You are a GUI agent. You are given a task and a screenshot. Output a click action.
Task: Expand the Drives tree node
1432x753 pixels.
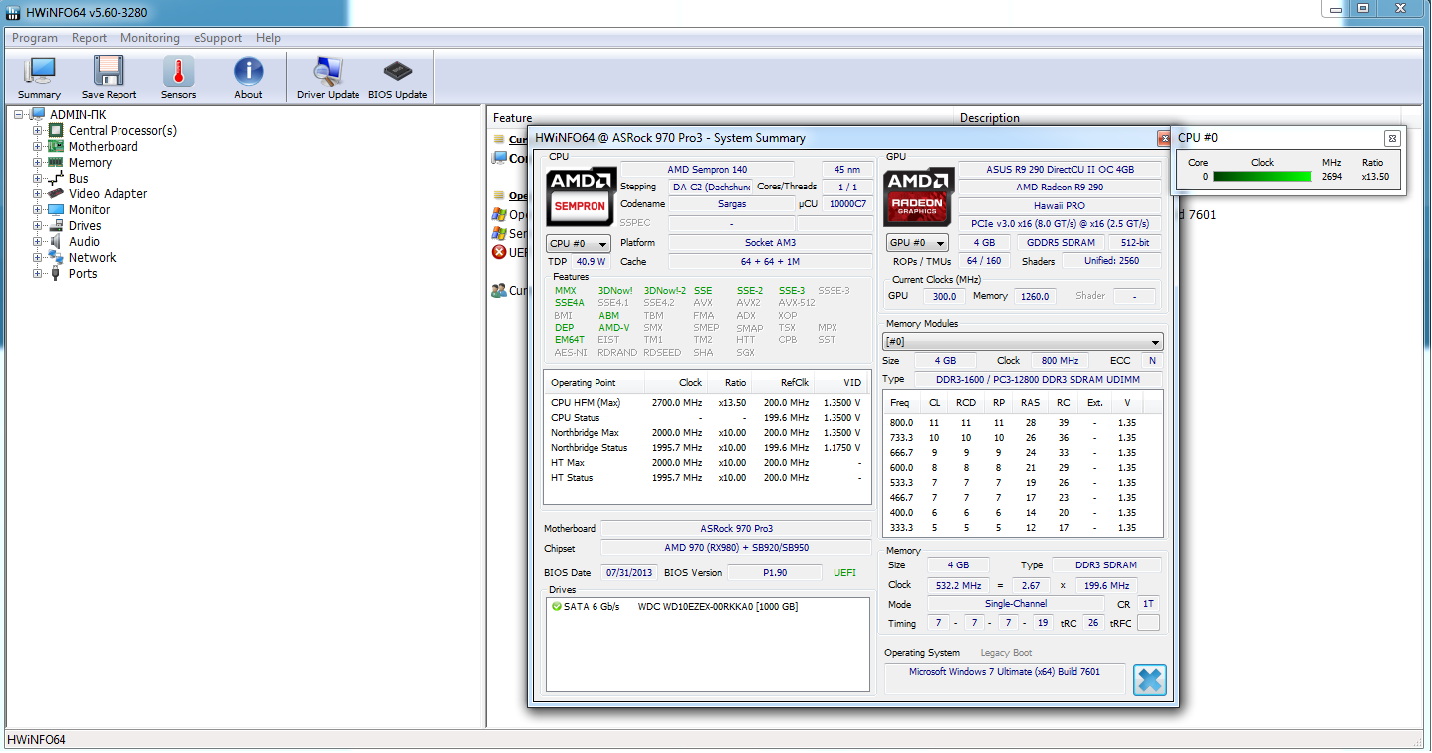pos(38,226)
